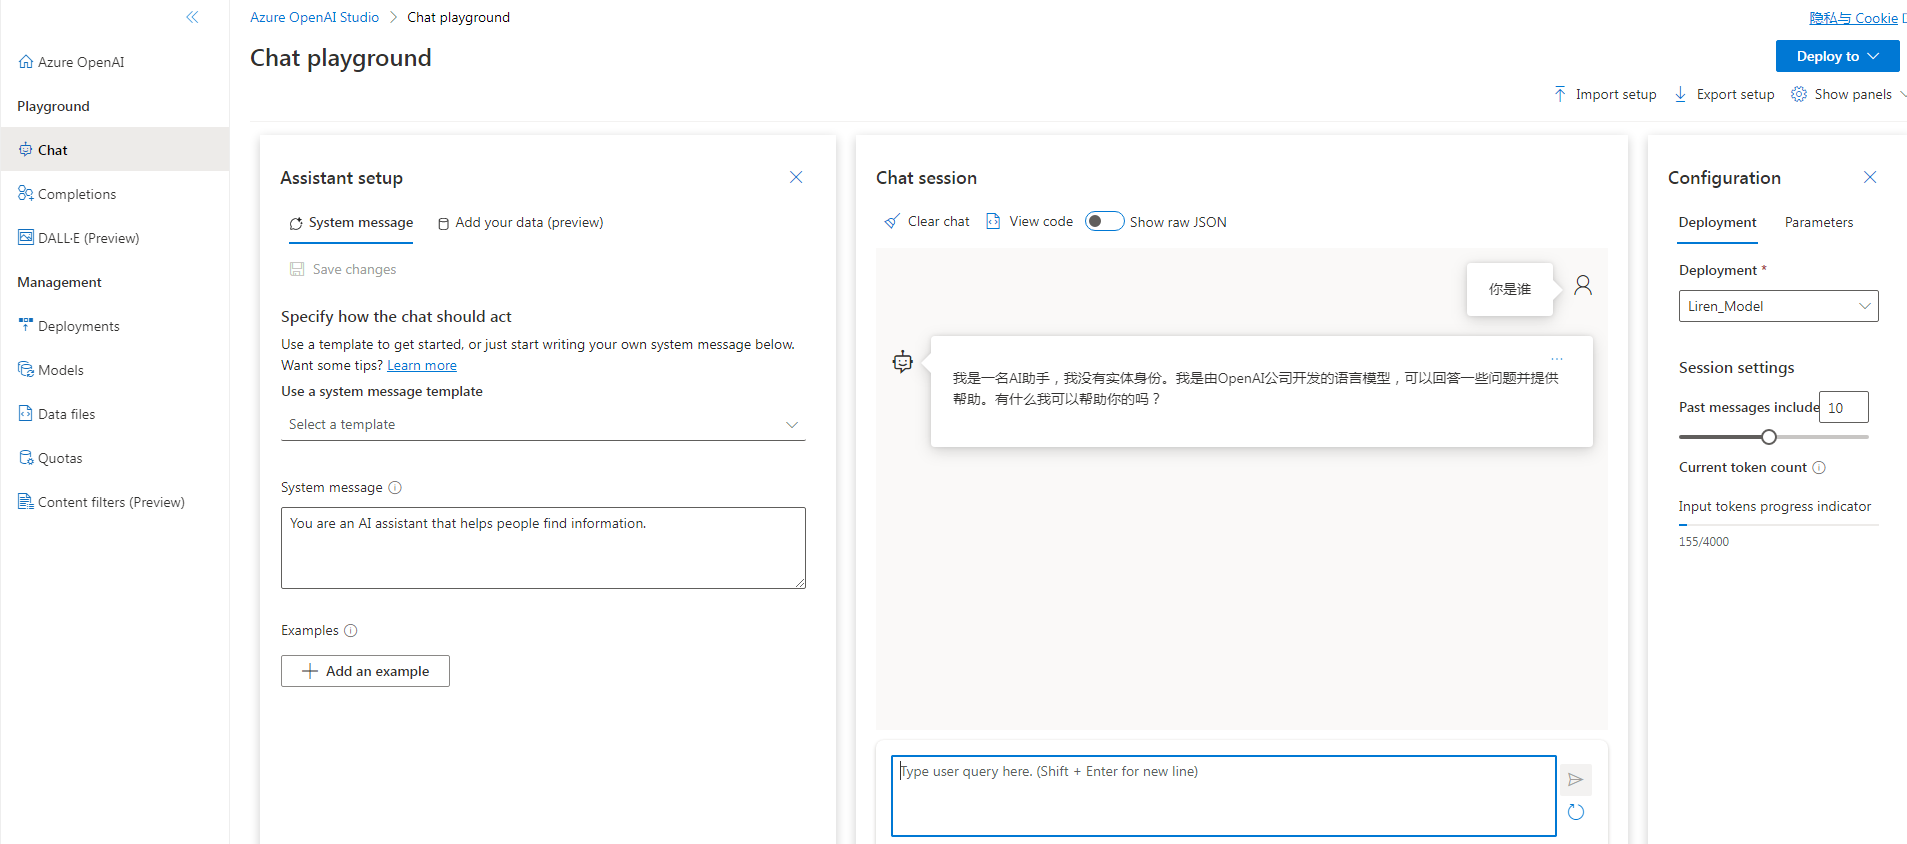Click the send message arrow icon

pyautogui.click(x=1576, y=780)
